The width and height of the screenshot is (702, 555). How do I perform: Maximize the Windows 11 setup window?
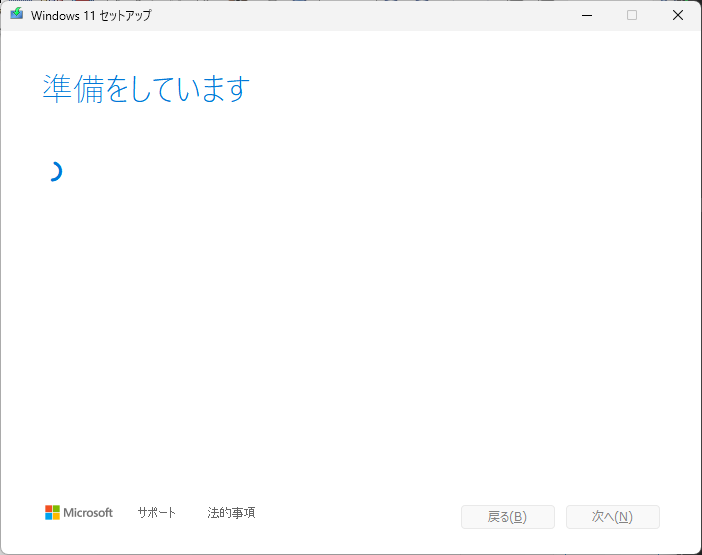(x=632, y=15)
